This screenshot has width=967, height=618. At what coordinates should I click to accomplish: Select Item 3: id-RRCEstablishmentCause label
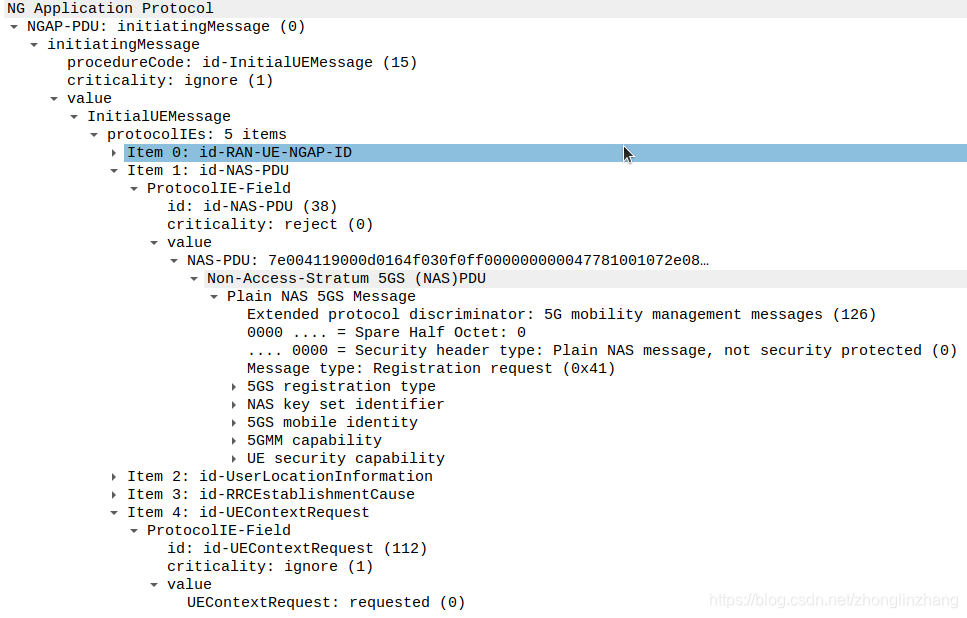coord(271,495)
